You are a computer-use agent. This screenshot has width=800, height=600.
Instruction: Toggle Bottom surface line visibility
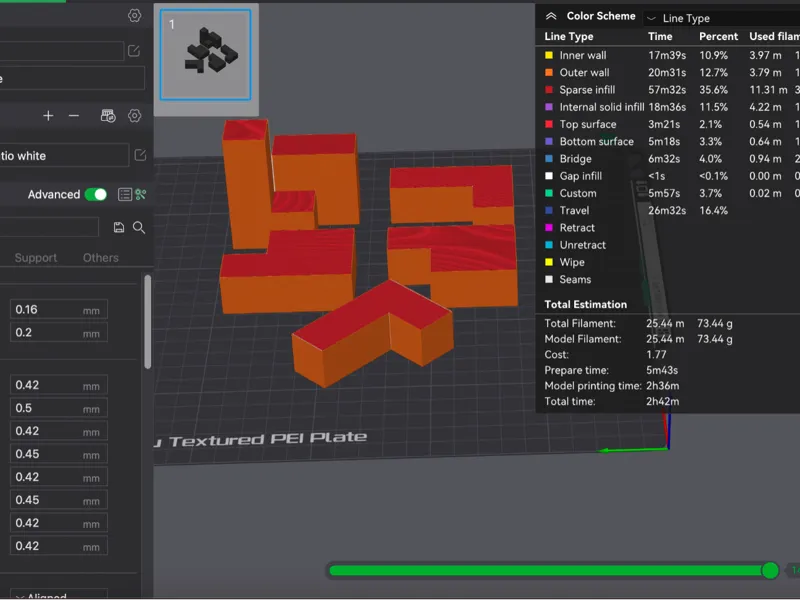coord(549,141)
